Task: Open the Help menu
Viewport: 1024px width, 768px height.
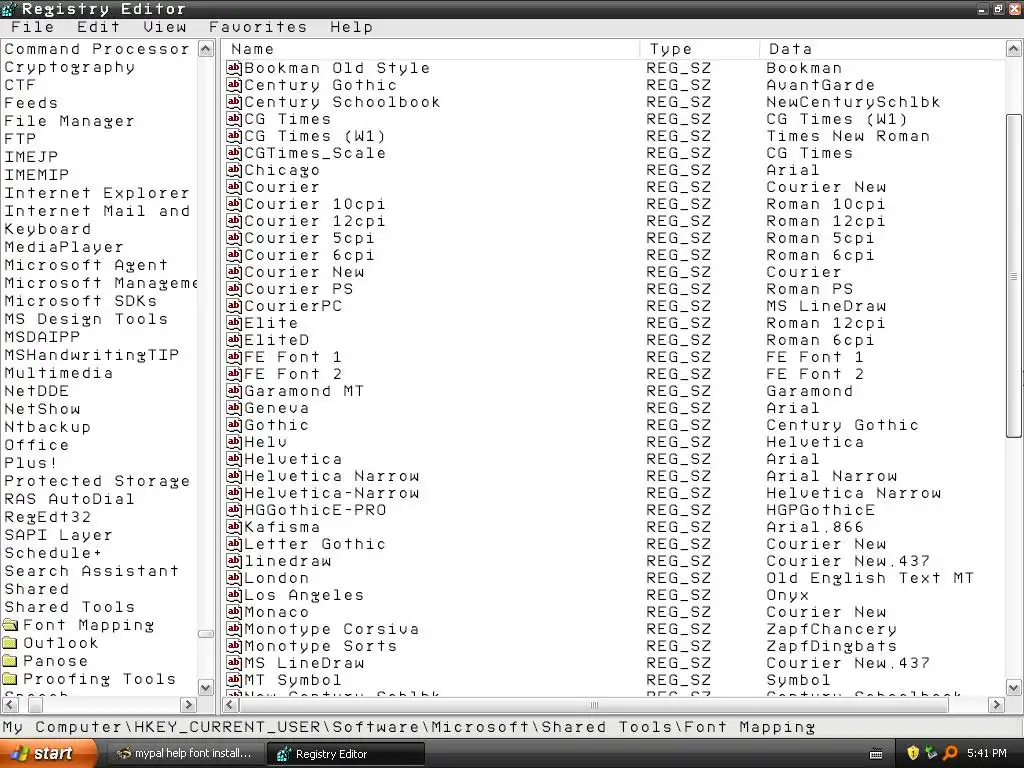Action: [x=351, y=27]
